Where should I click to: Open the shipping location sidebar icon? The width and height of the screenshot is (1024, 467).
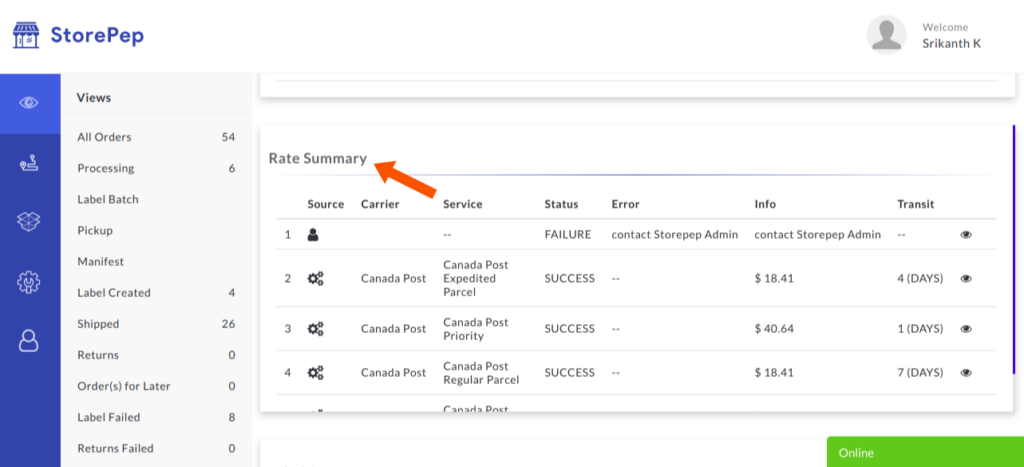[29, 165]
